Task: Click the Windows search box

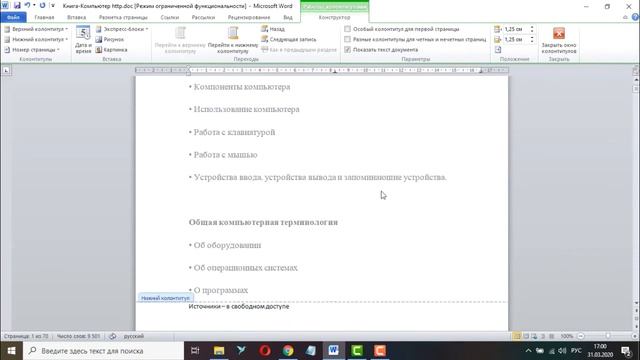Action: [x=104, y=351]
